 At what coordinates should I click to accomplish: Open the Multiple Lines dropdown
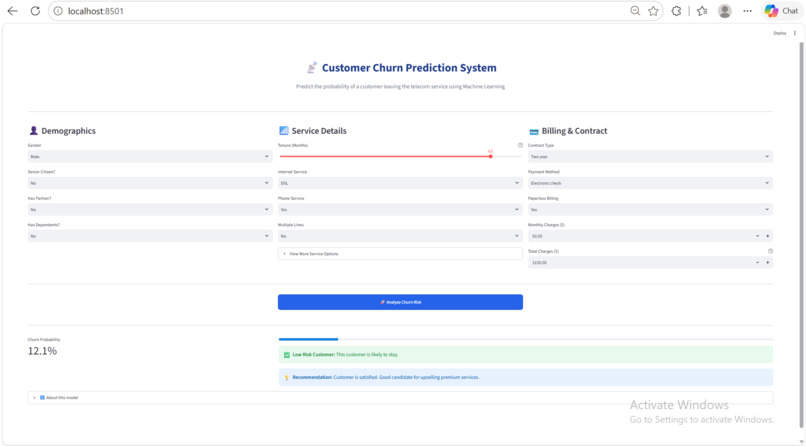400,236
